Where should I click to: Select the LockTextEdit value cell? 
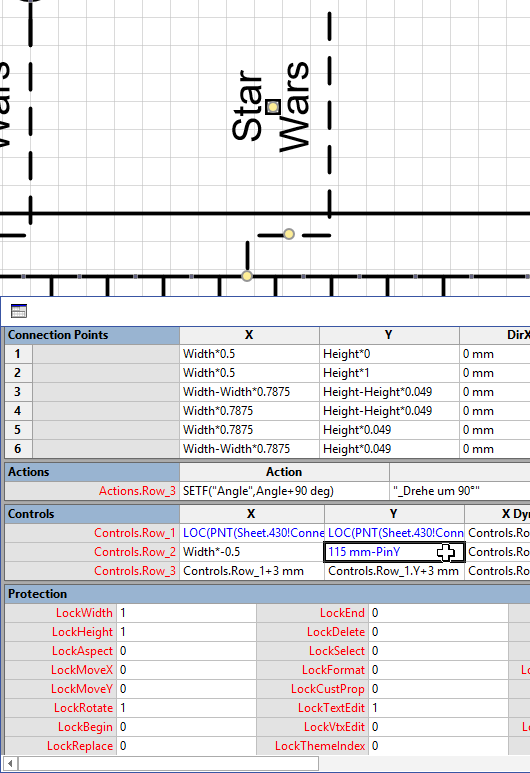tap(438, 708)
